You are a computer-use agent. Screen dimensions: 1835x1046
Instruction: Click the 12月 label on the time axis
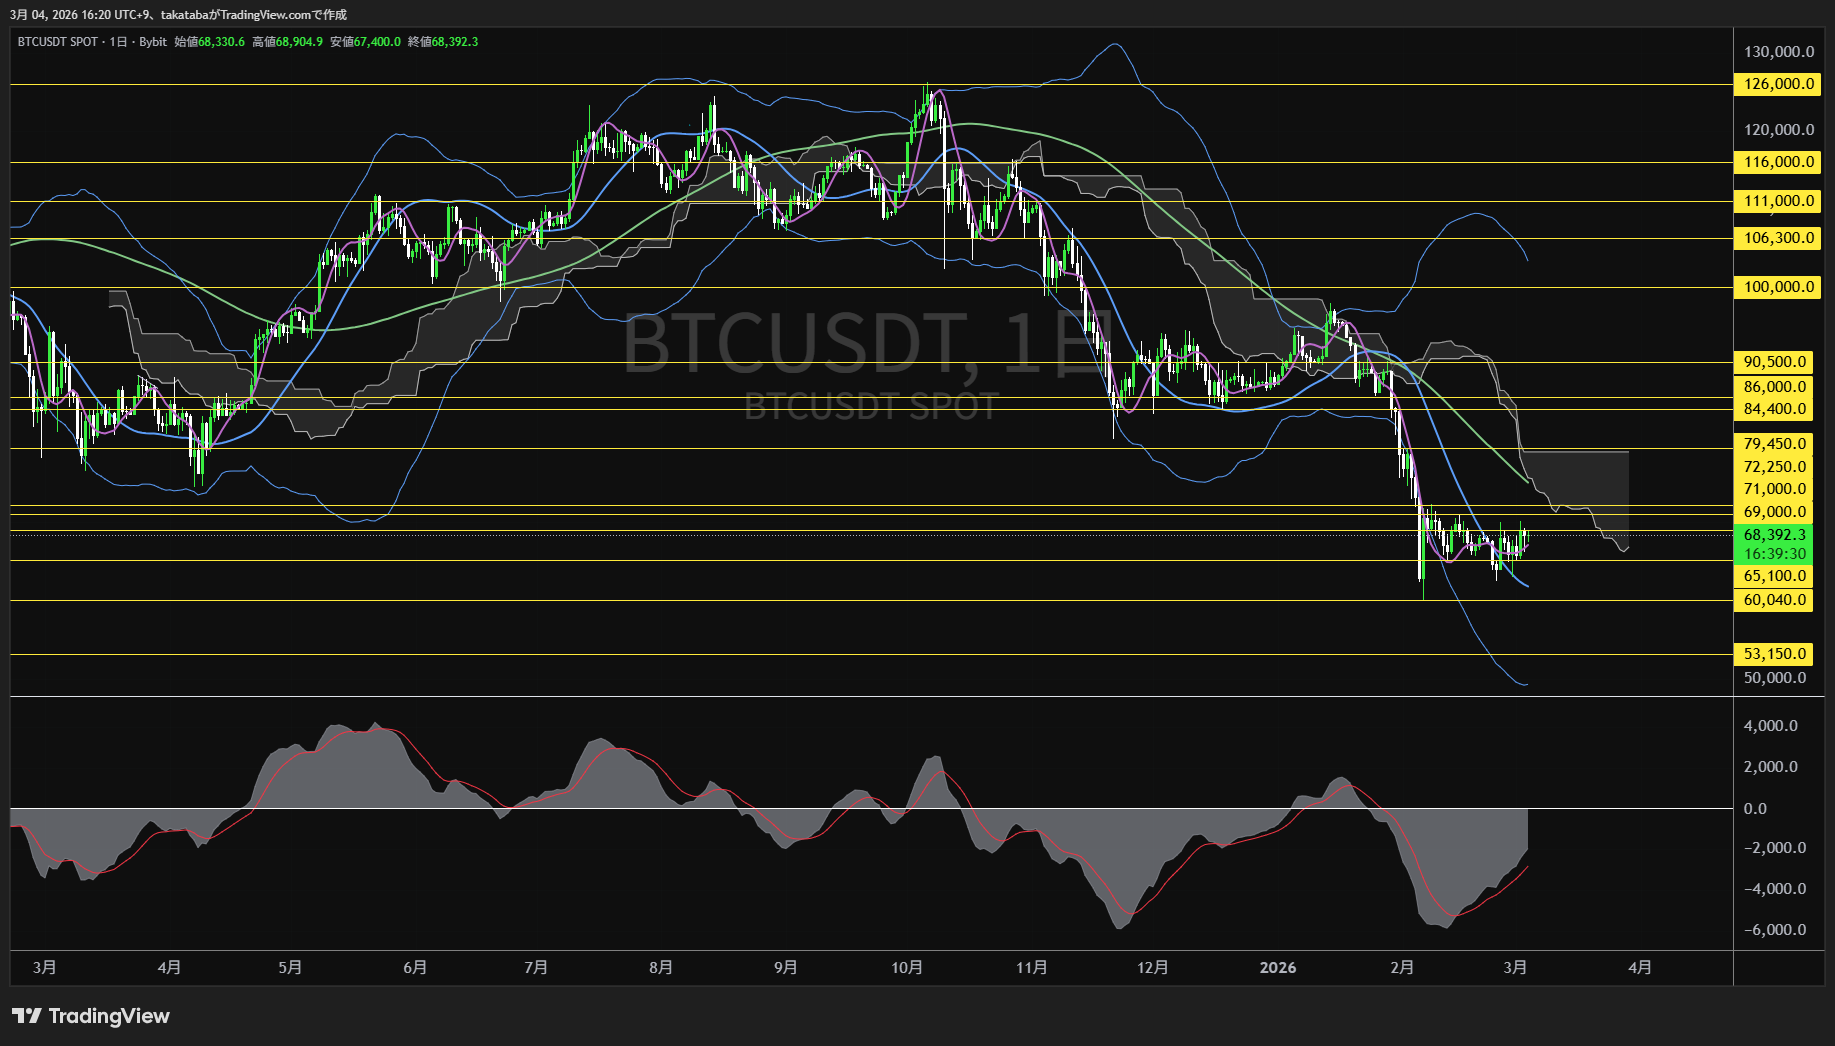point(1153,968)
